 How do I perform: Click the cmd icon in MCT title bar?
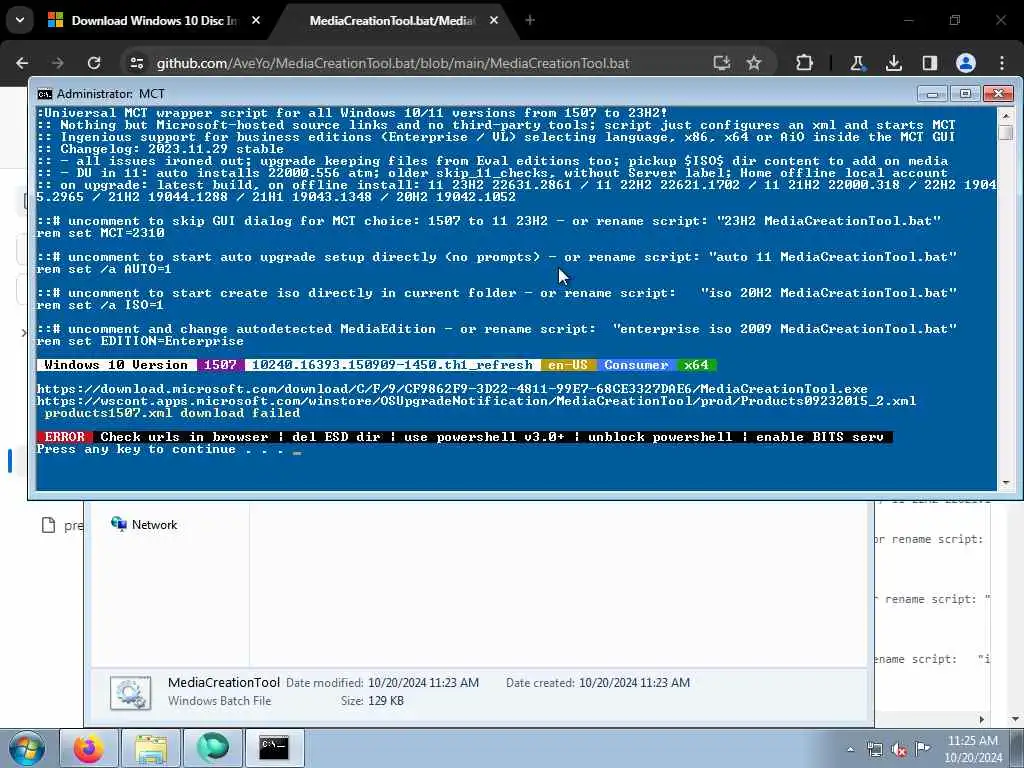44,94
